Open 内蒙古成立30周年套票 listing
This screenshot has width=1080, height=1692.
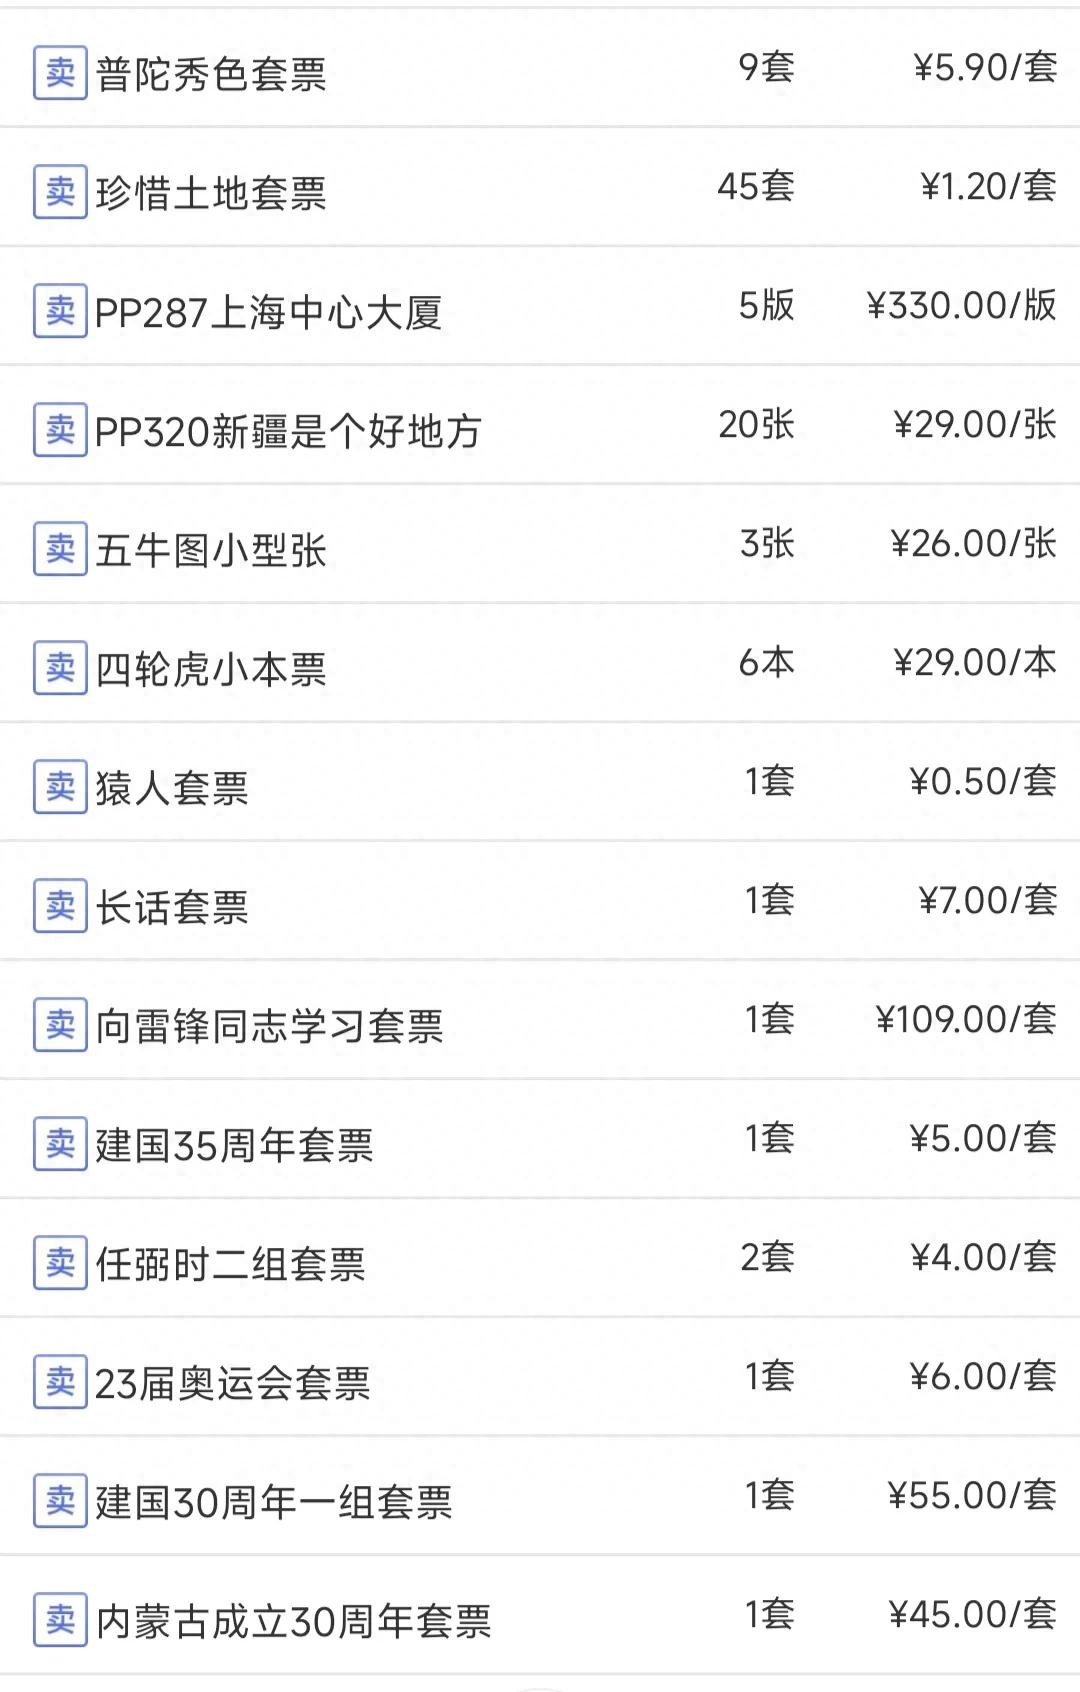[293, 1621]
